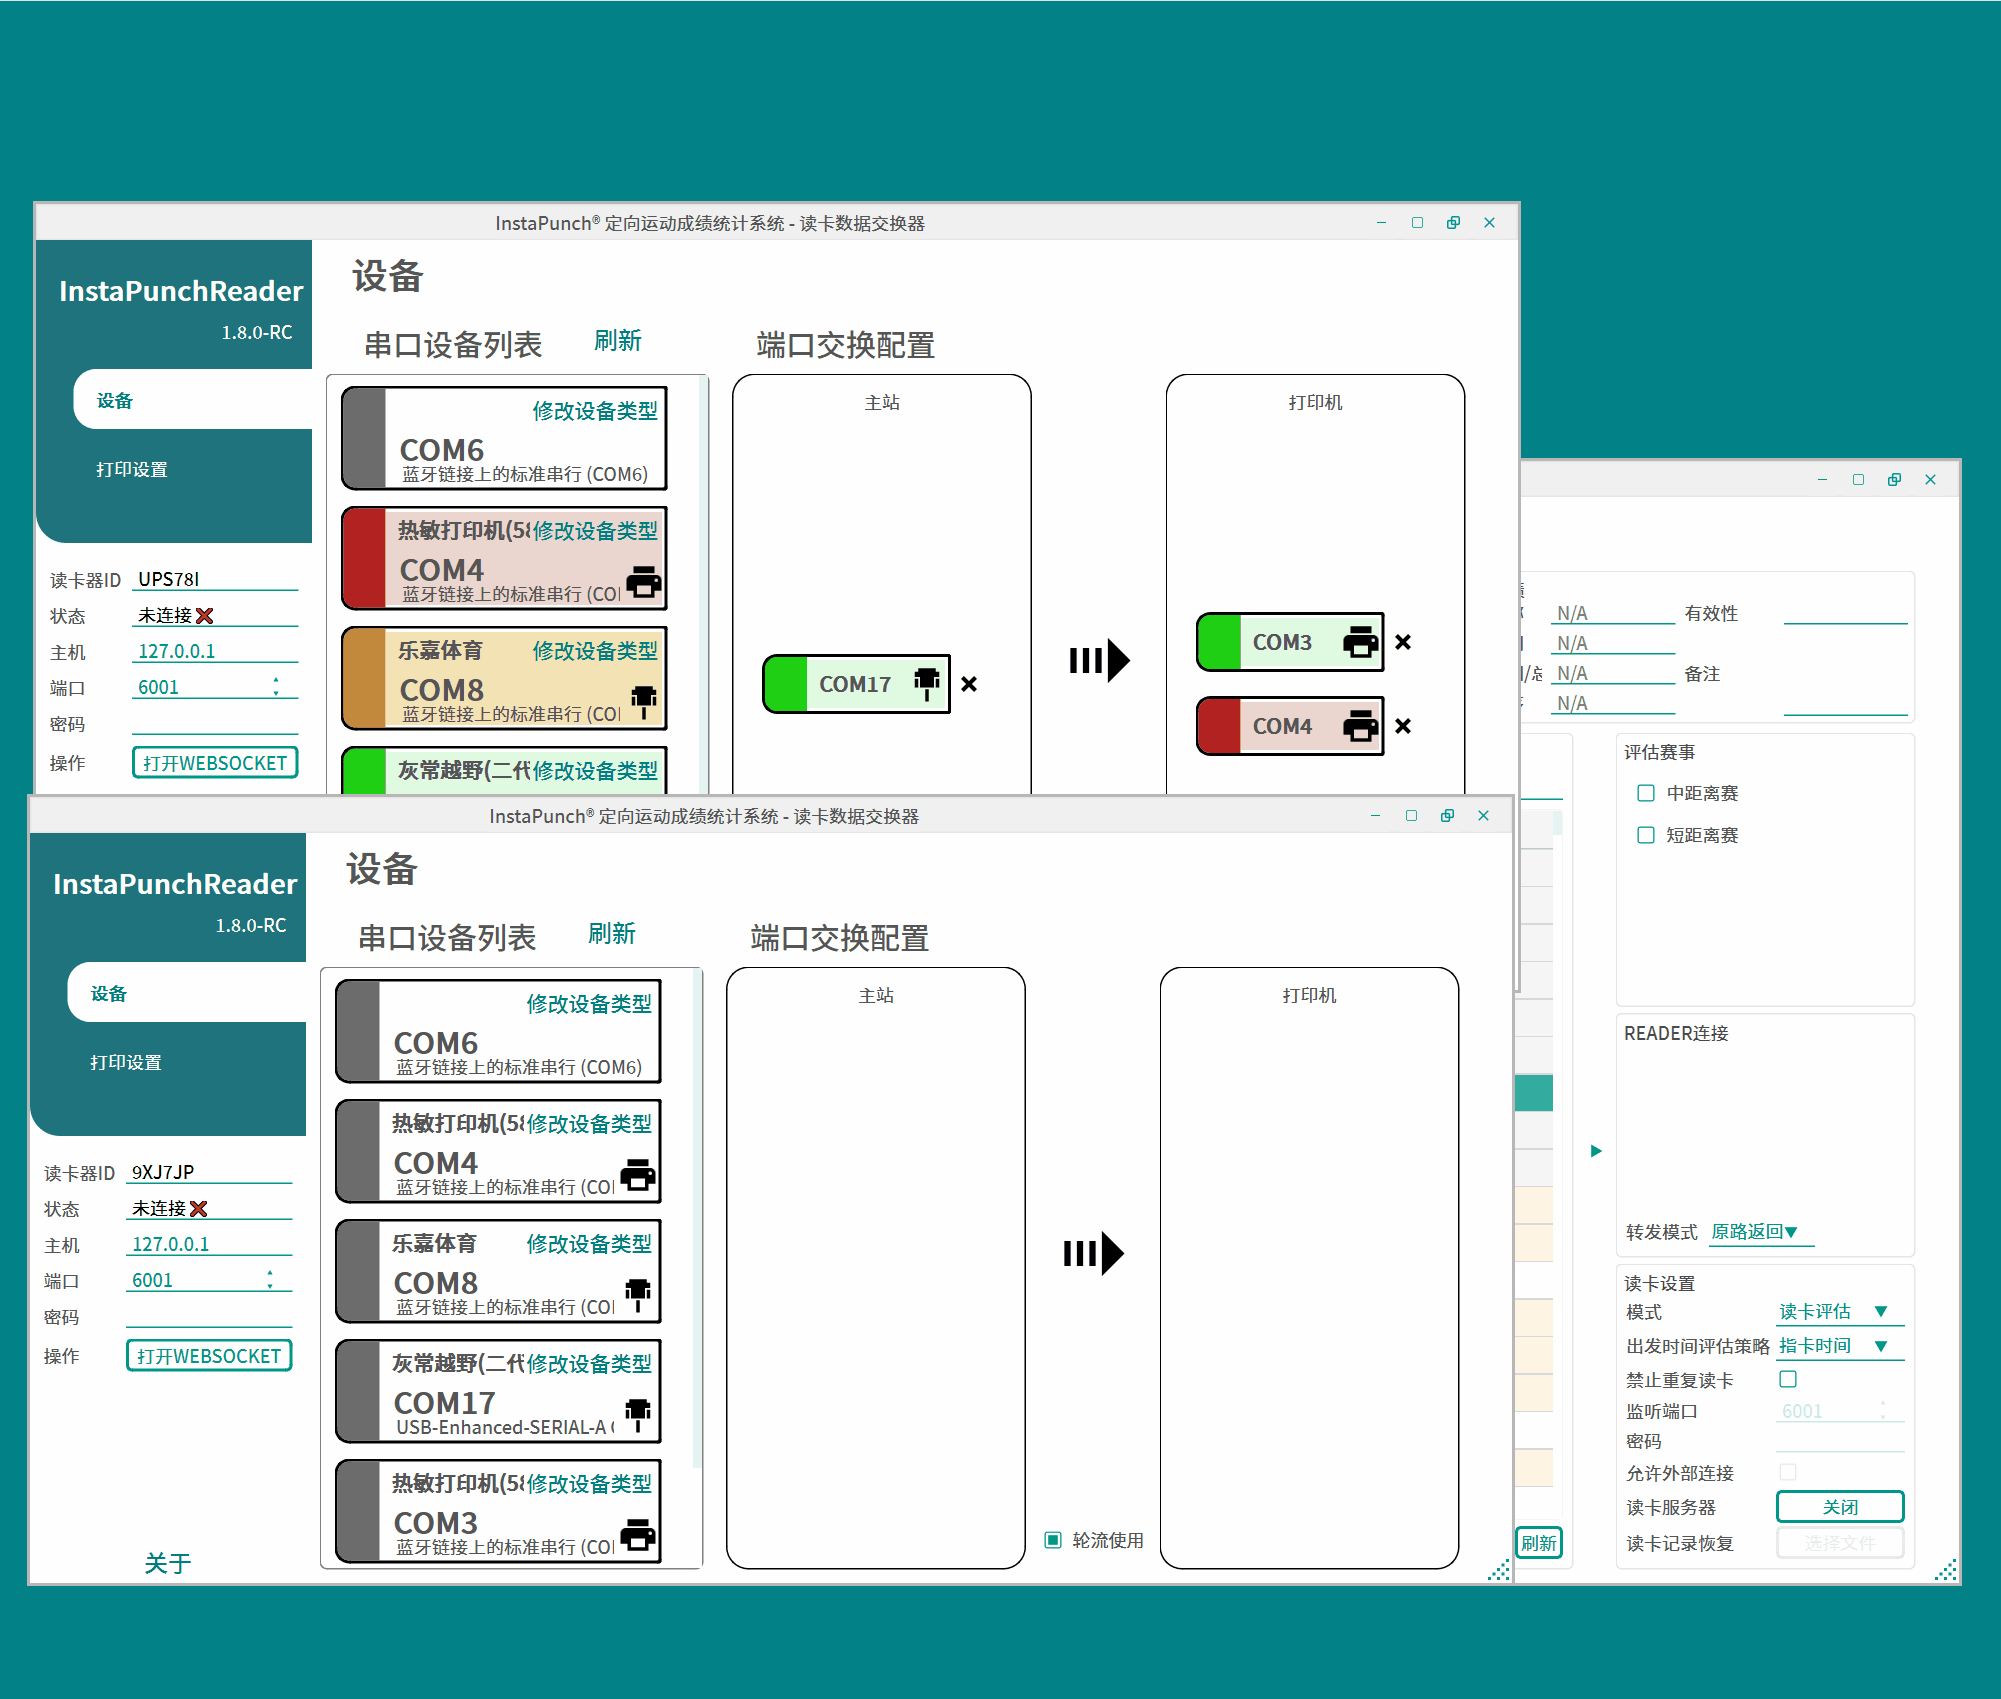Remove COM17 from the master station box

[968, 684]
